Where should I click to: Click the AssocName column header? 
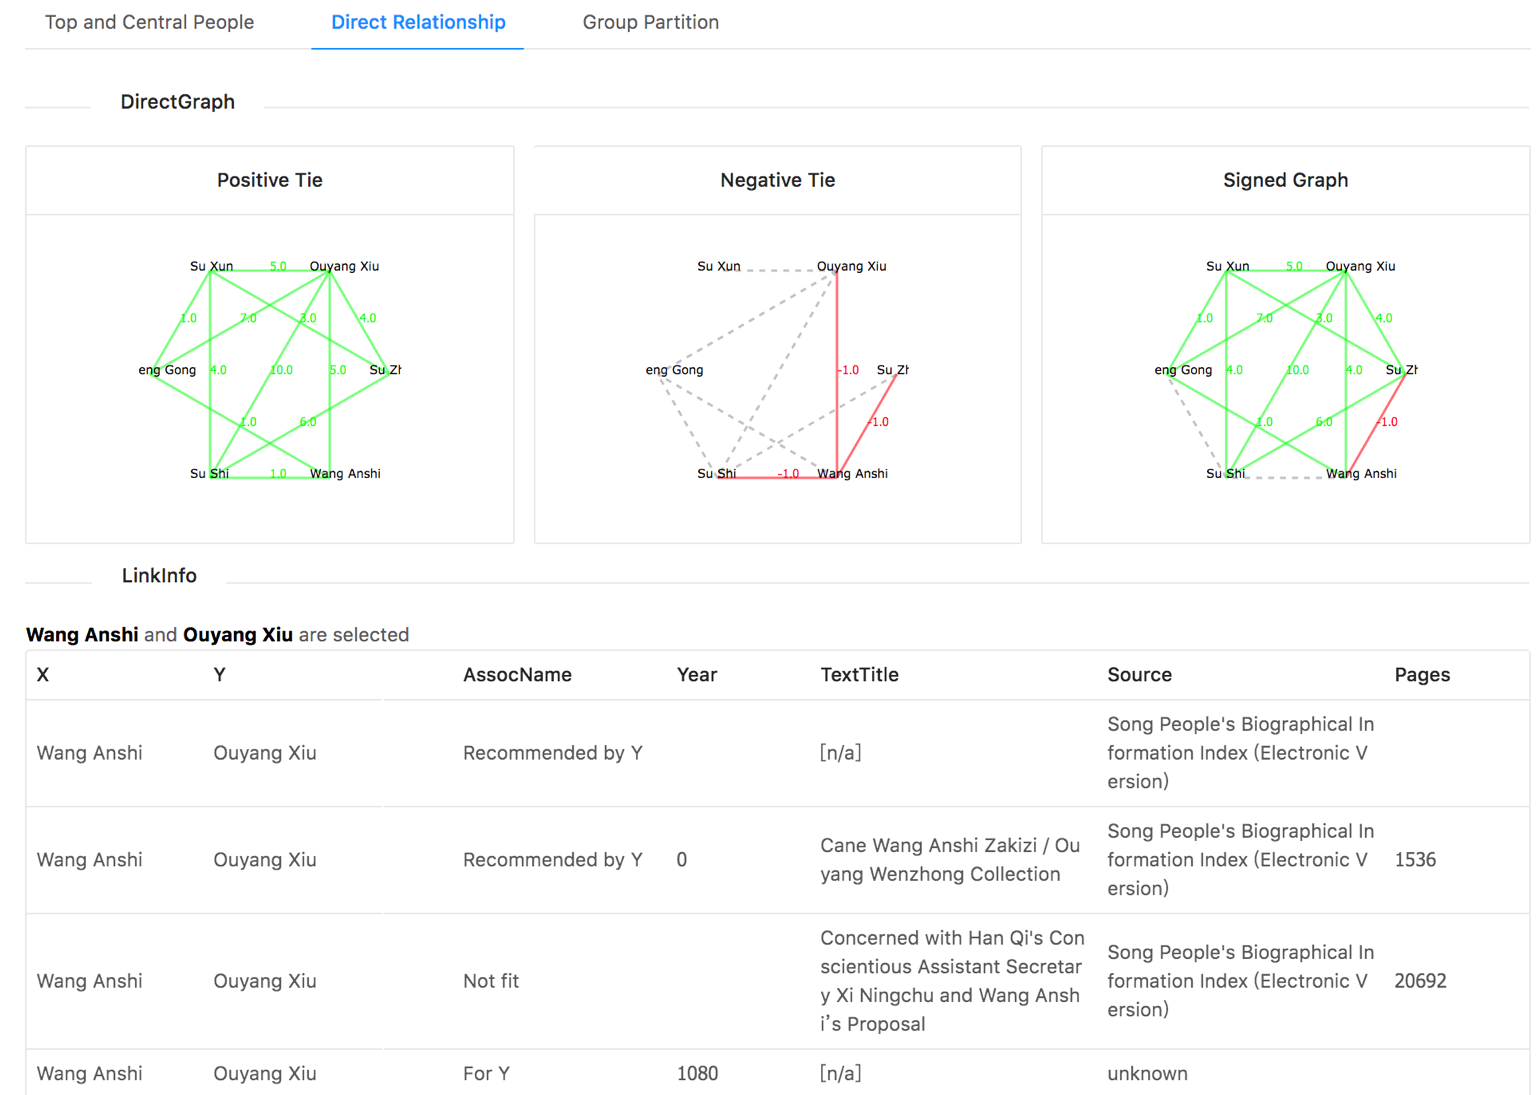click(x=517, y=675)
